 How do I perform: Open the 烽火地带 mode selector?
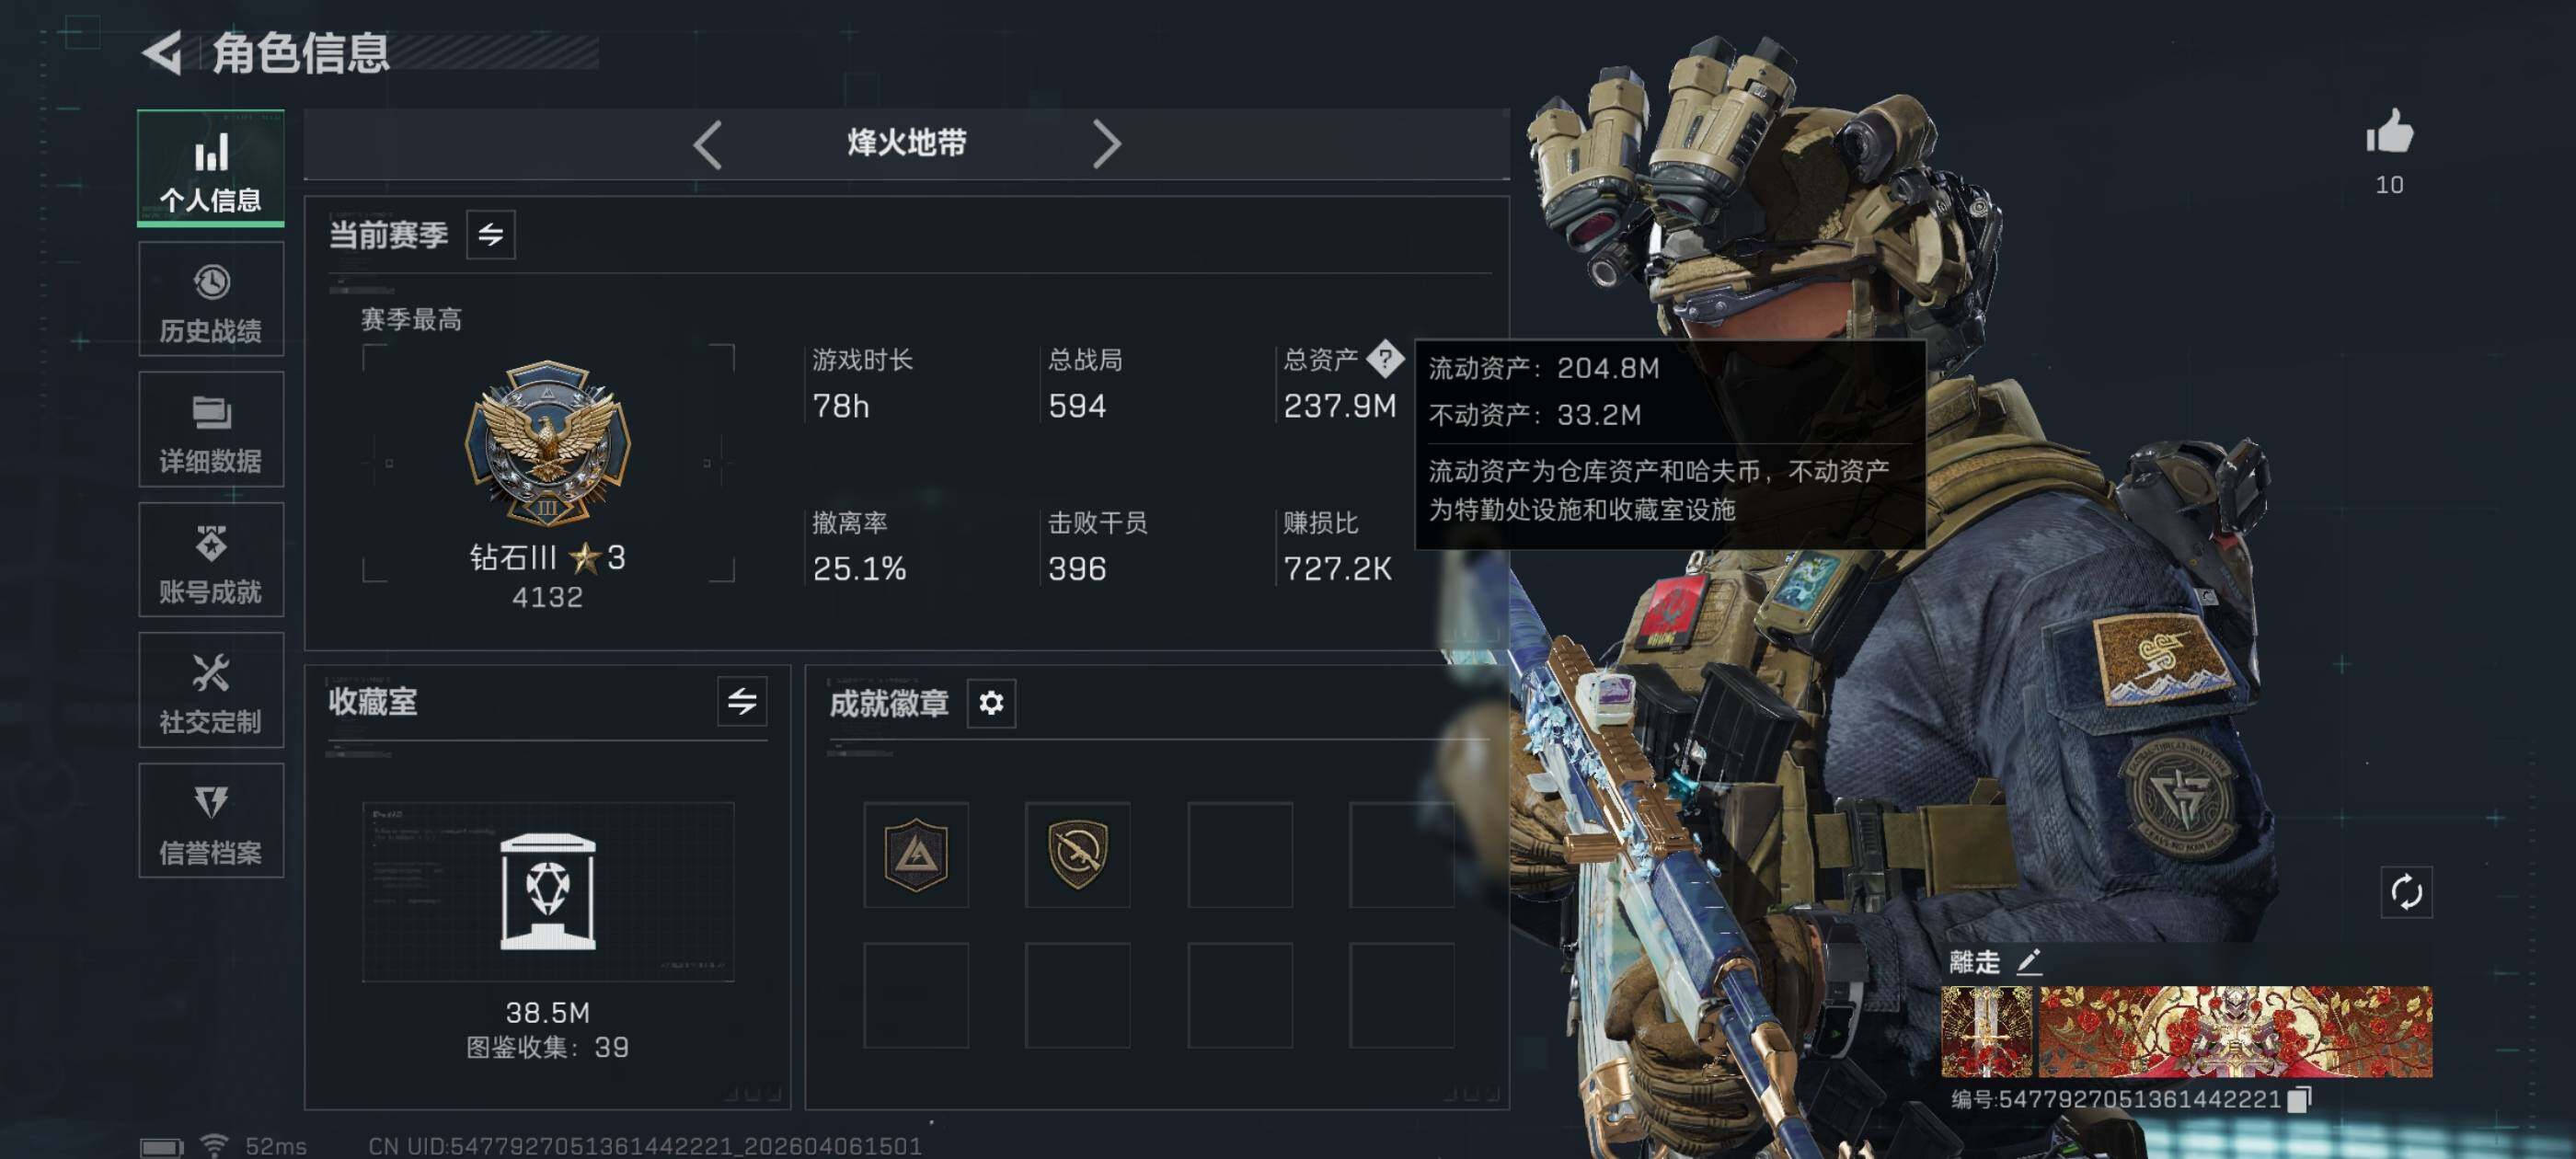pos(907,144)
